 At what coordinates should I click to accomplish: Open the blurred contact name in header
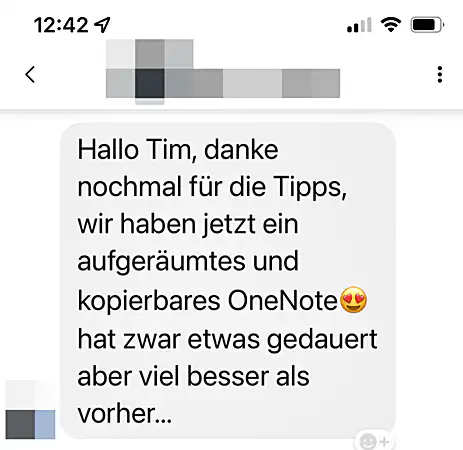(x=223, y=83)
